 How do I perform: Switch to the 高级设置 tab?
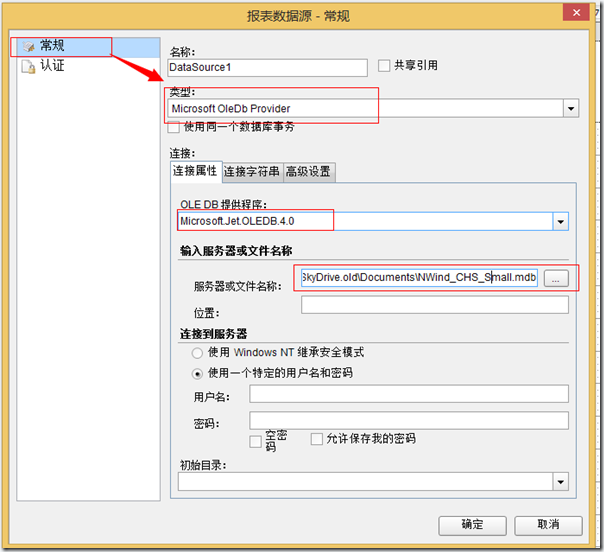[x=309, y=172]
